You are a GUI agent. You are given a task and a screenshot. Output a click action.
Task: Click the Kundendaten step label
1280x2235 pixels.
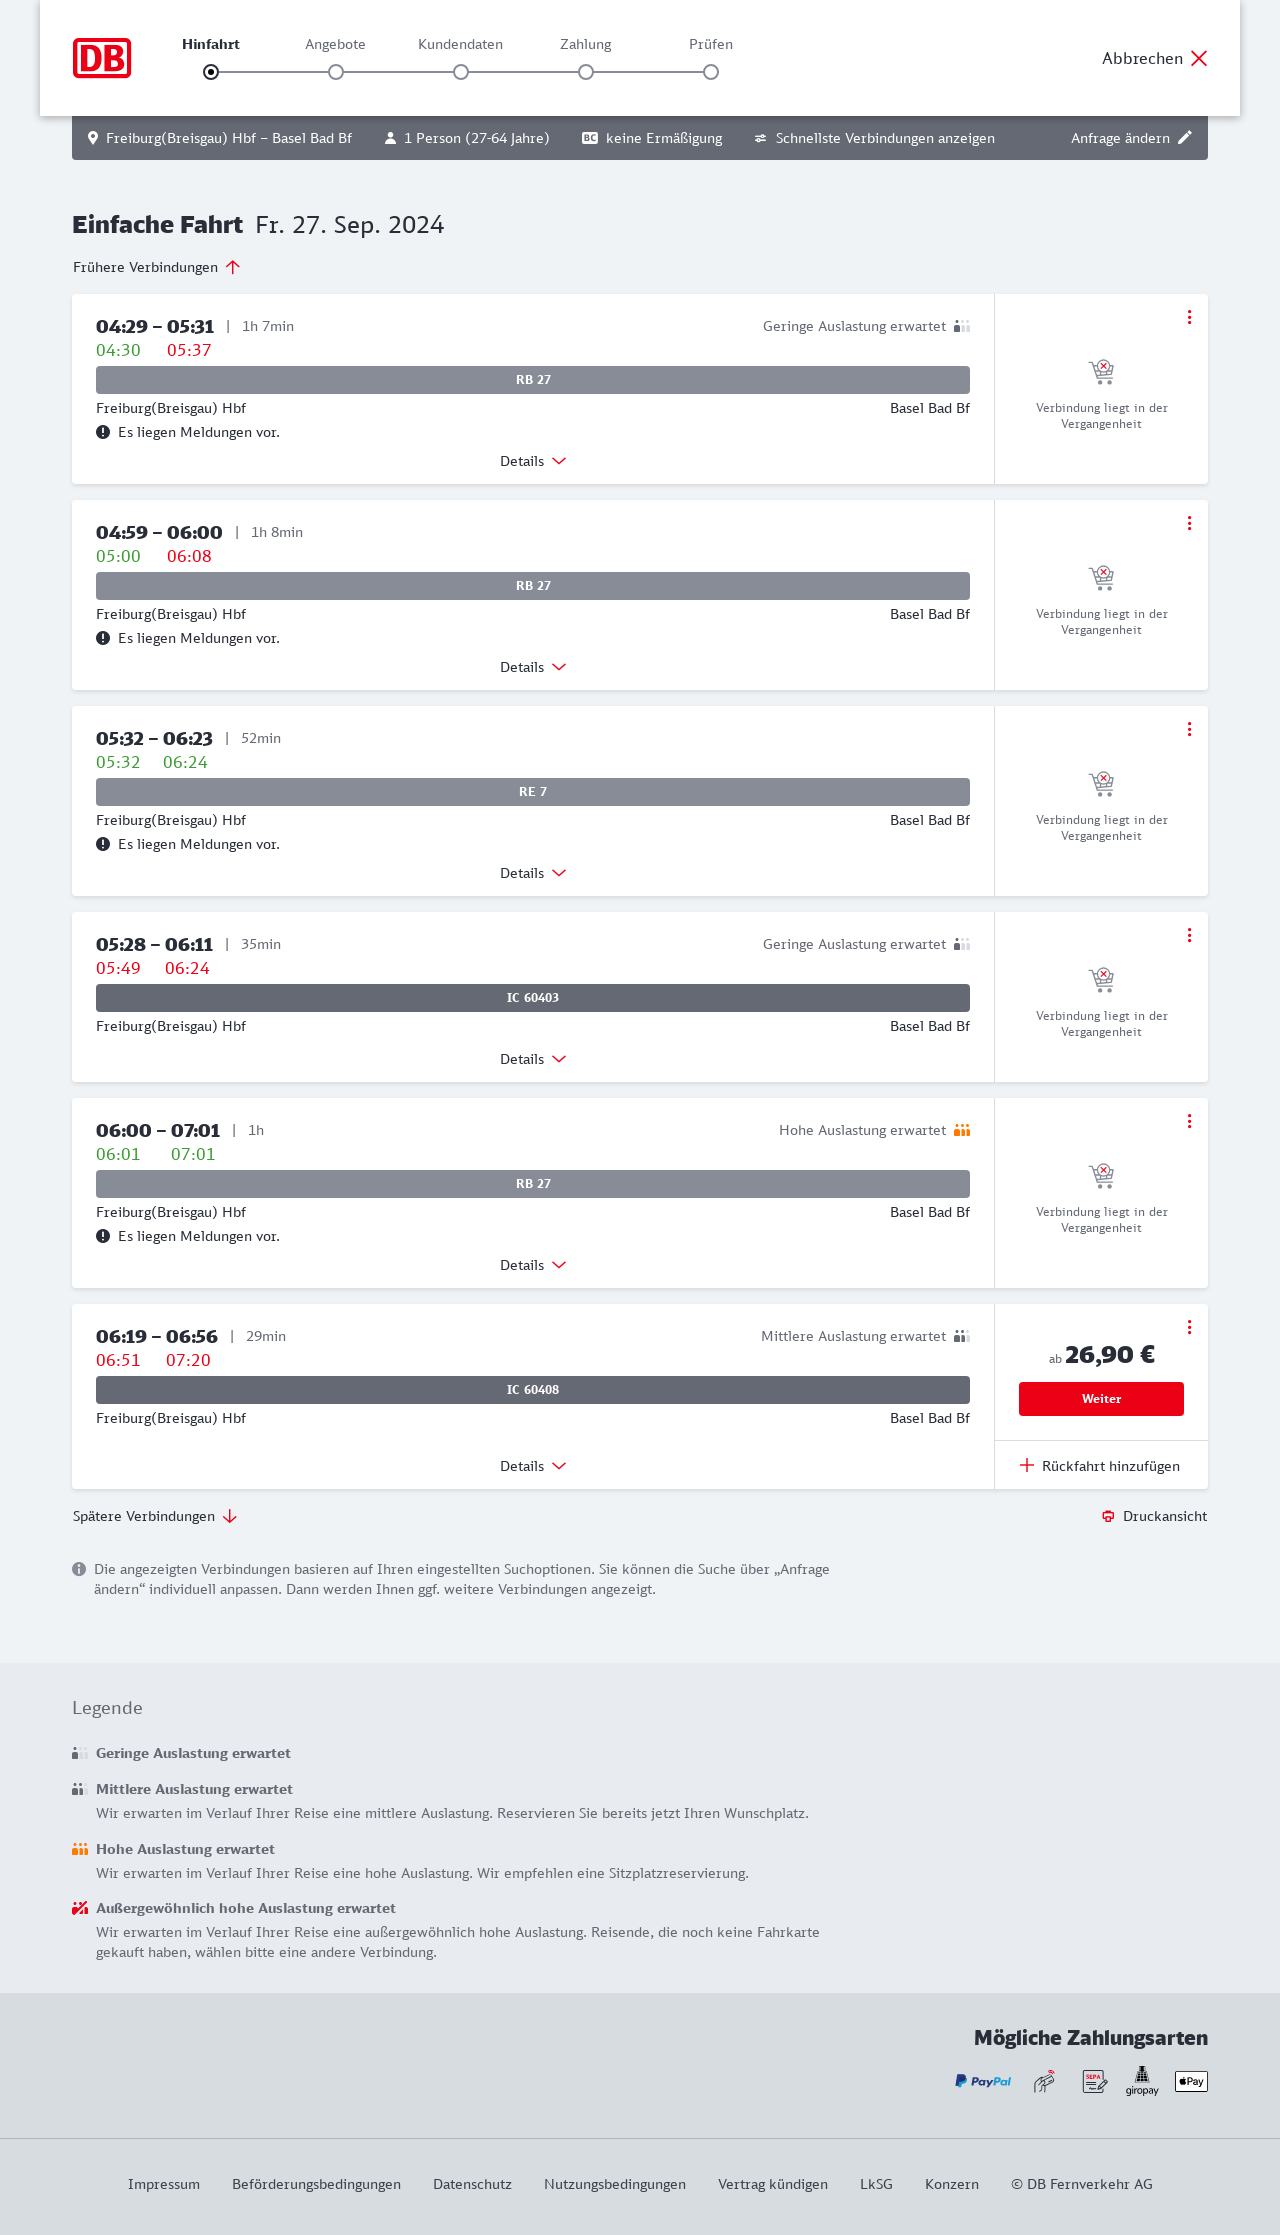[x=460, y=44]
